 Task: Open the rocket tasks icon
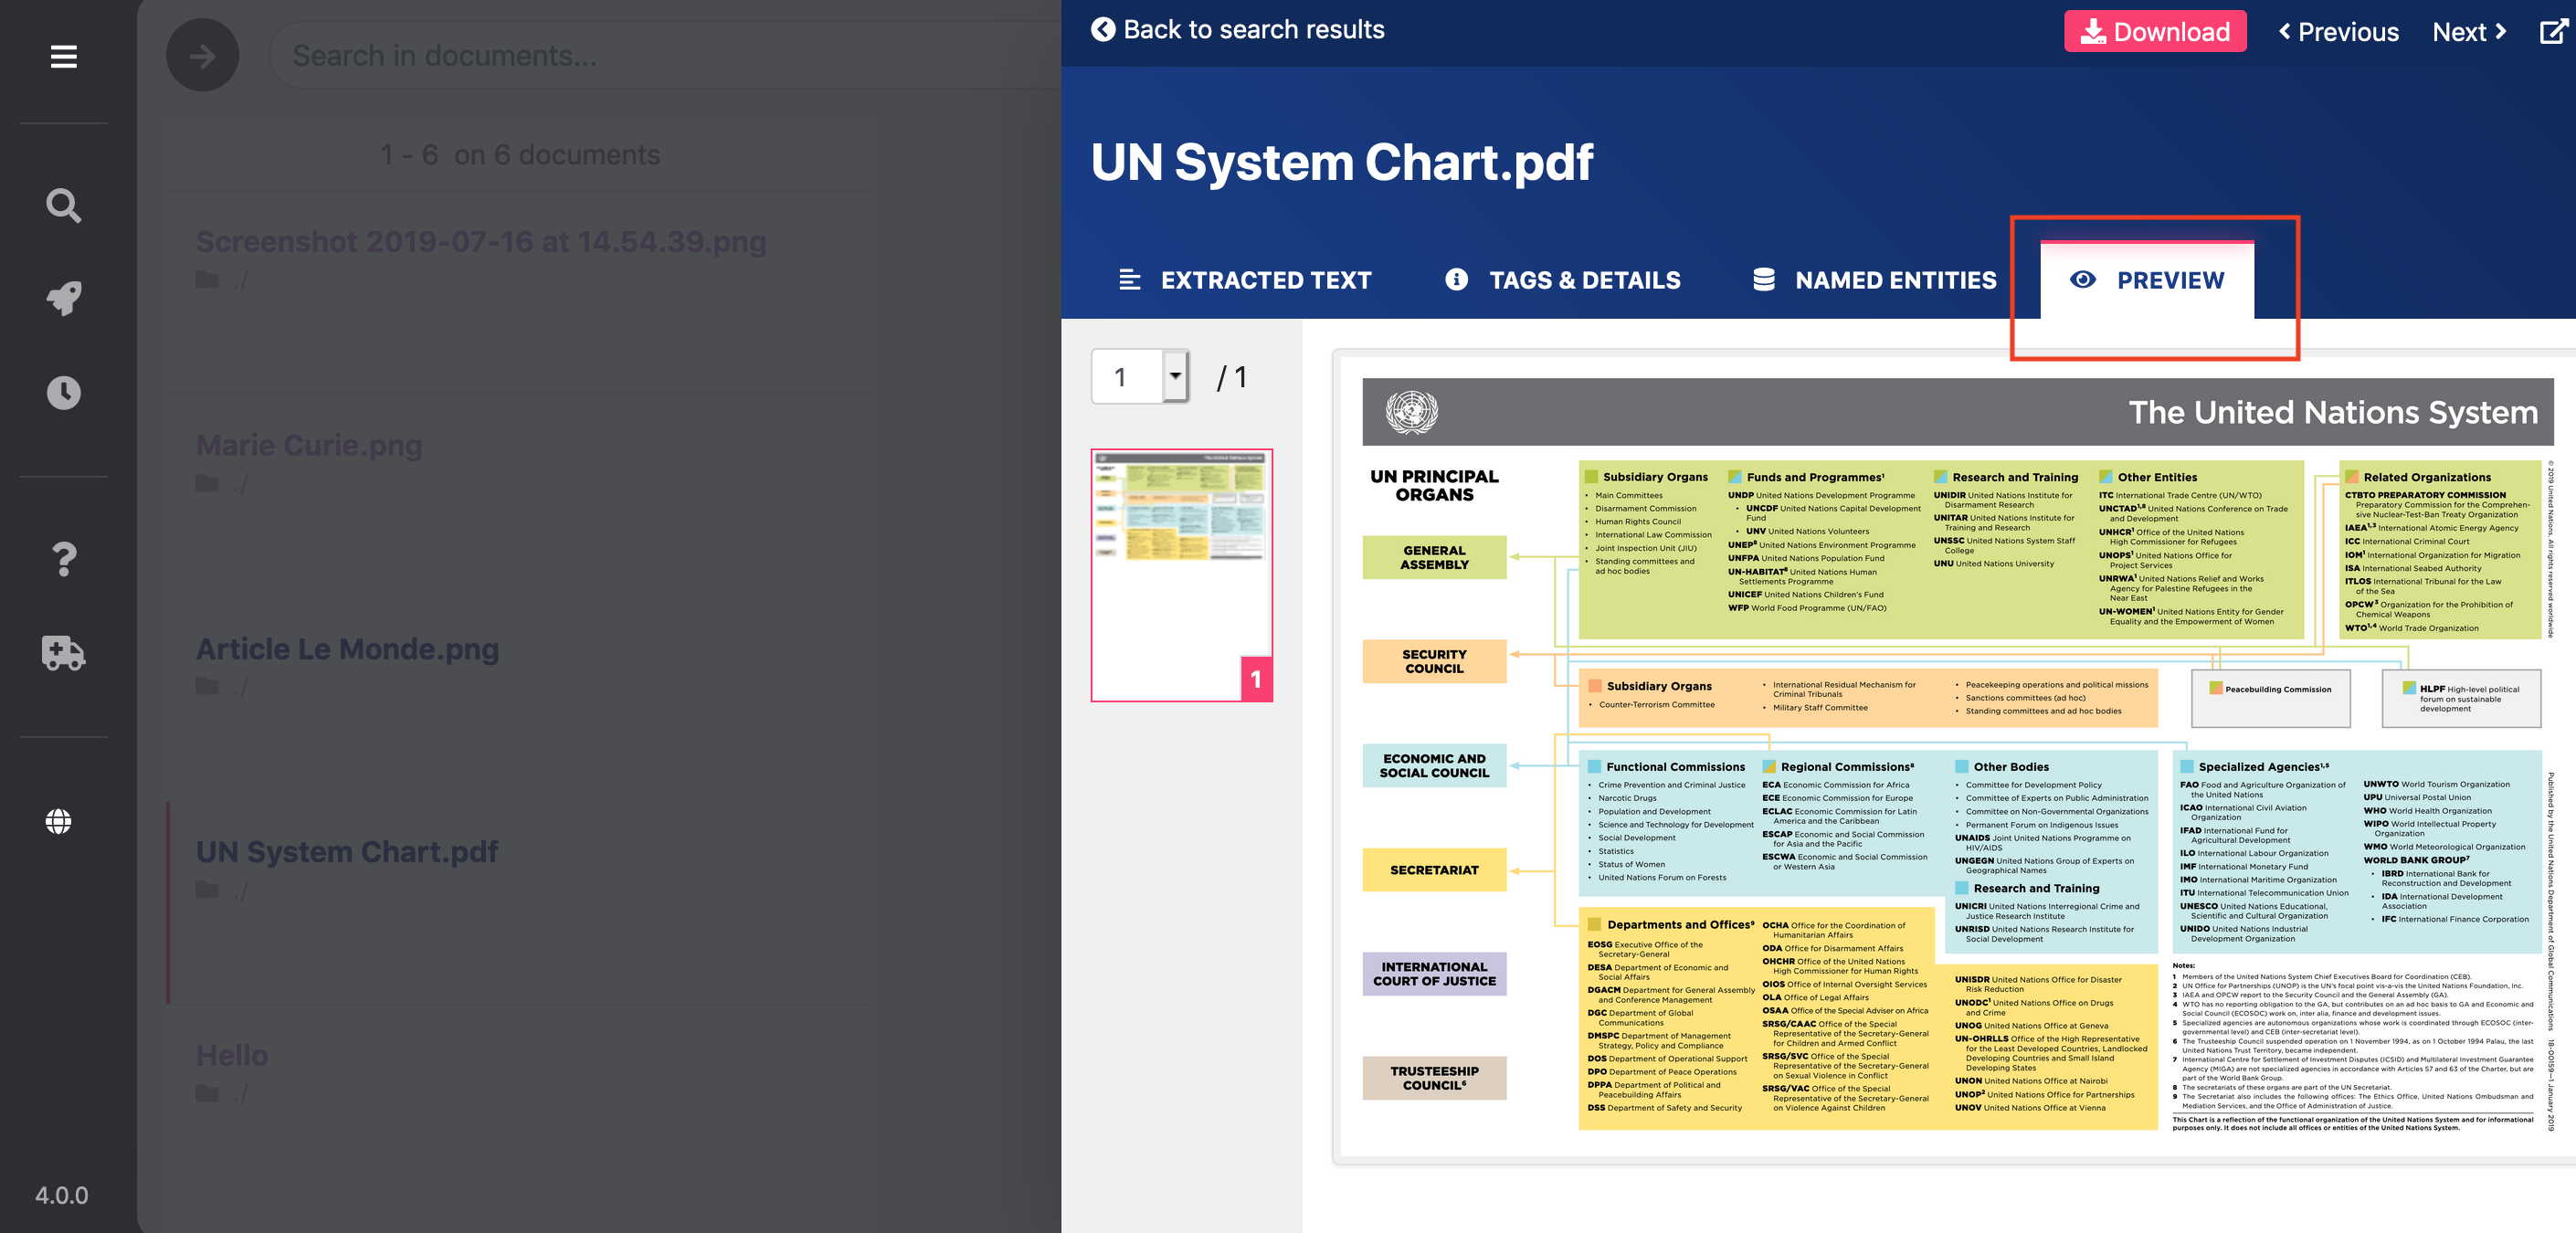tap(63, 297)
